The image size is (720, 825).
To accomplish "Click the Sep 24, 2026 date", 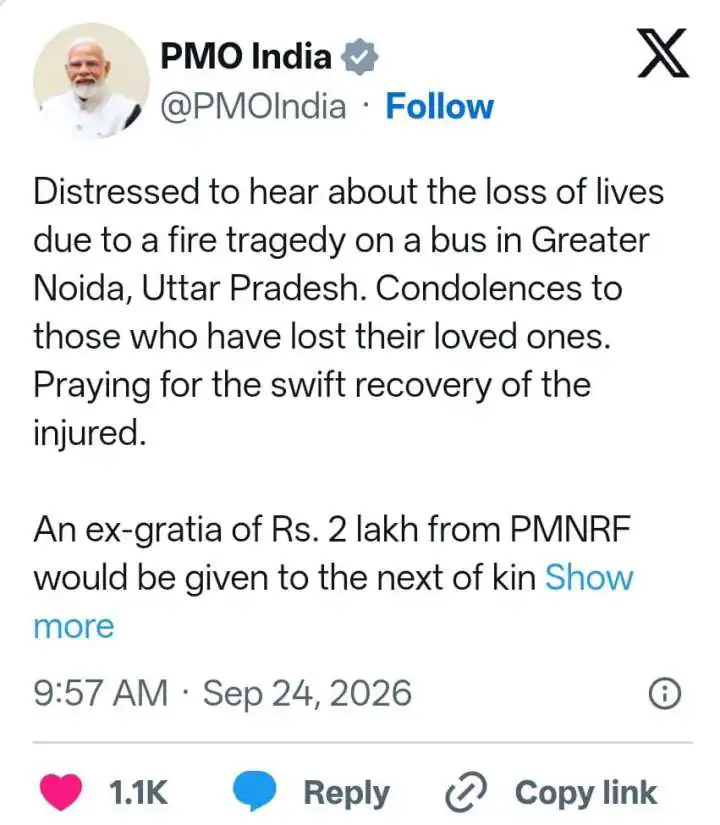I will click(x=307, y=693).
